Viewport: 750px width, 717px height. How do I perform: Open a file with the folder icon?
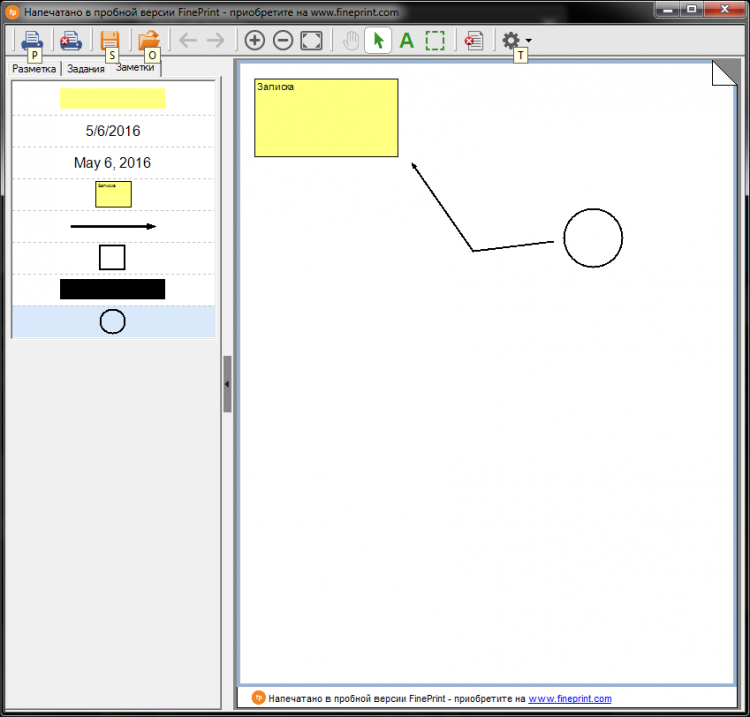pyautogui.click(x=149, y=40)
